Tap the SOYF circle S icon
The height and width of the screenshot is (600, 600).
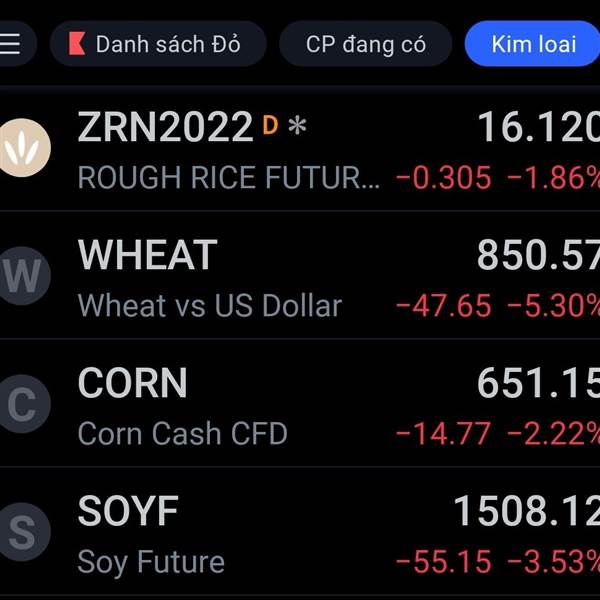click(24, 532)
